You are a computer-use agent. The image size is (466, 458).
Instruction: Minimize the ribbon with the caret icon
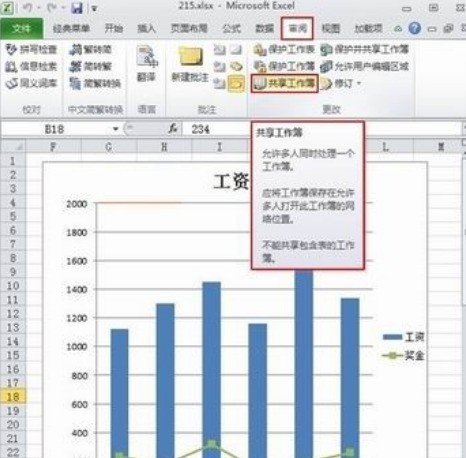pyautogui.click(x=398, y=29)
